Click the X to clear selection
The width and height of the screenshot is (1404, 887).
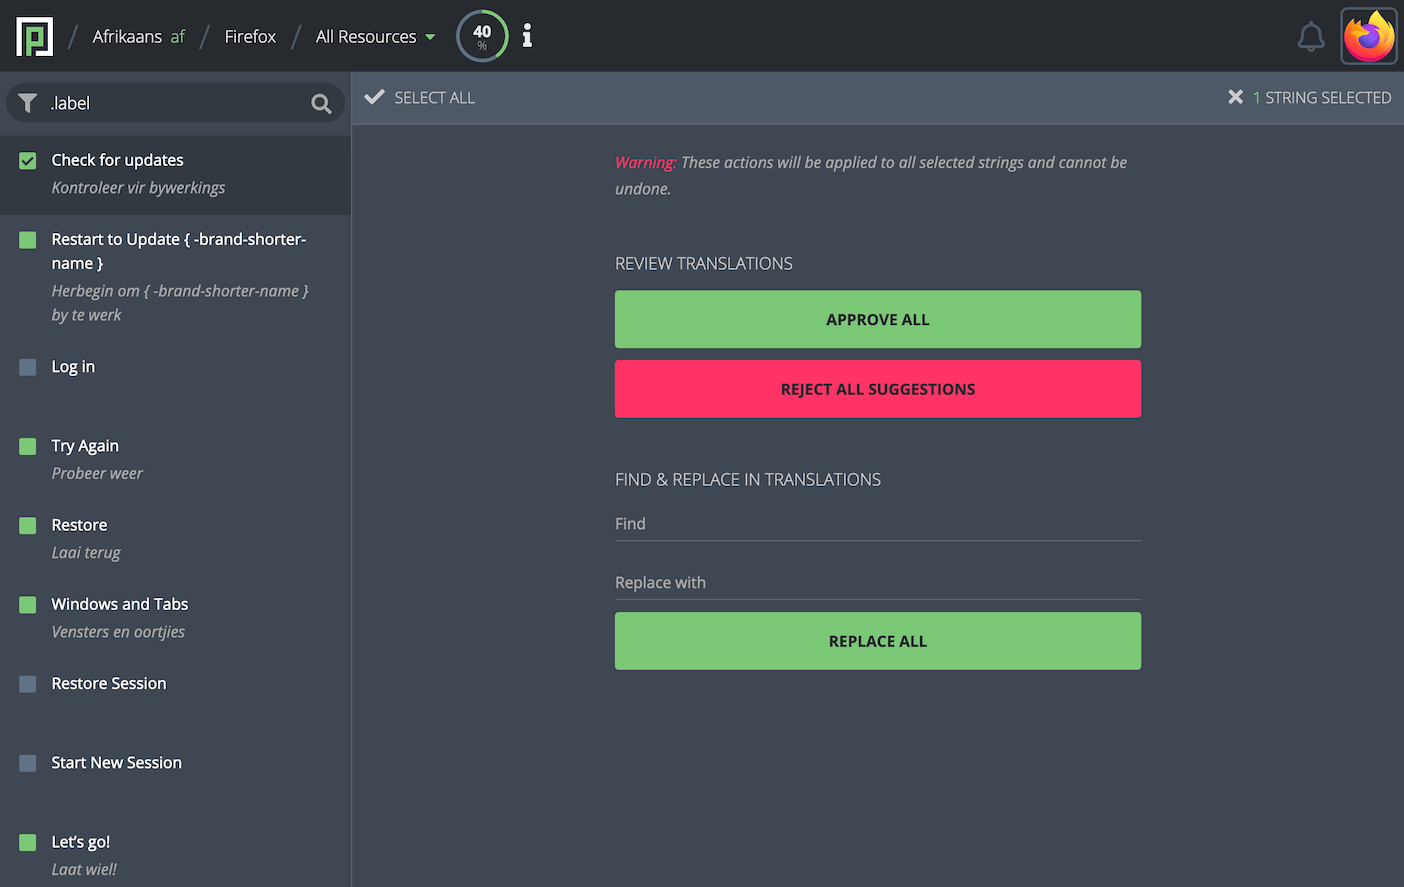1235,97
